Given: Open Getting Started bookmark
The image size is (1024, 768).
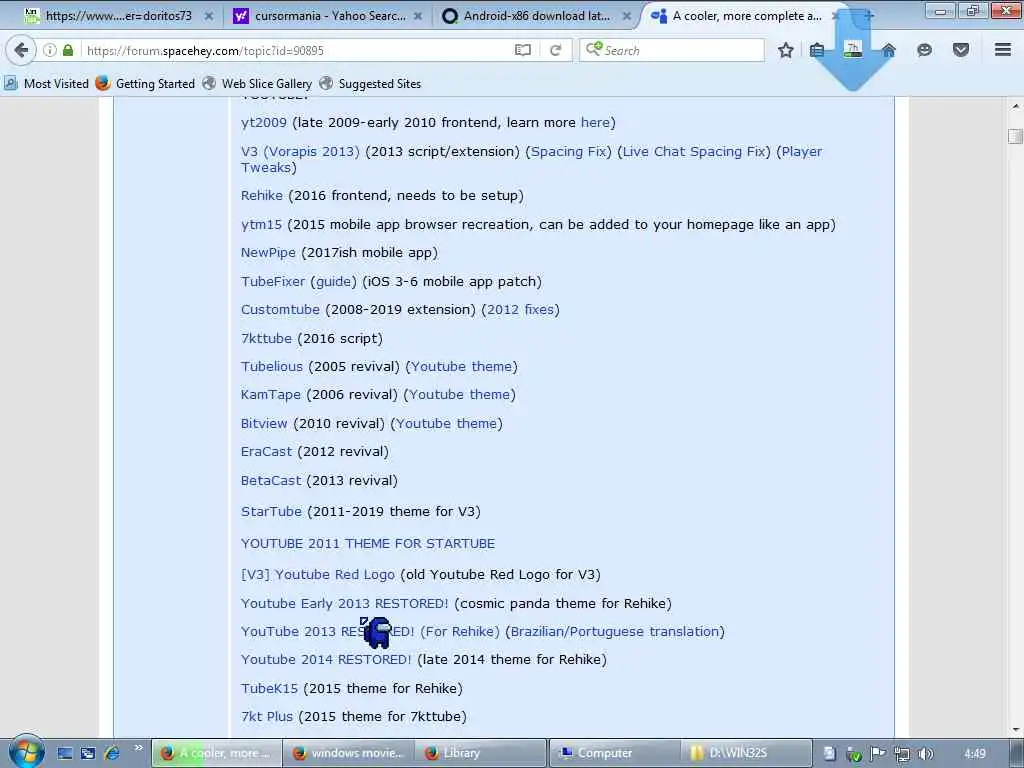Looking at the screenshot, I should pos(145,84).
